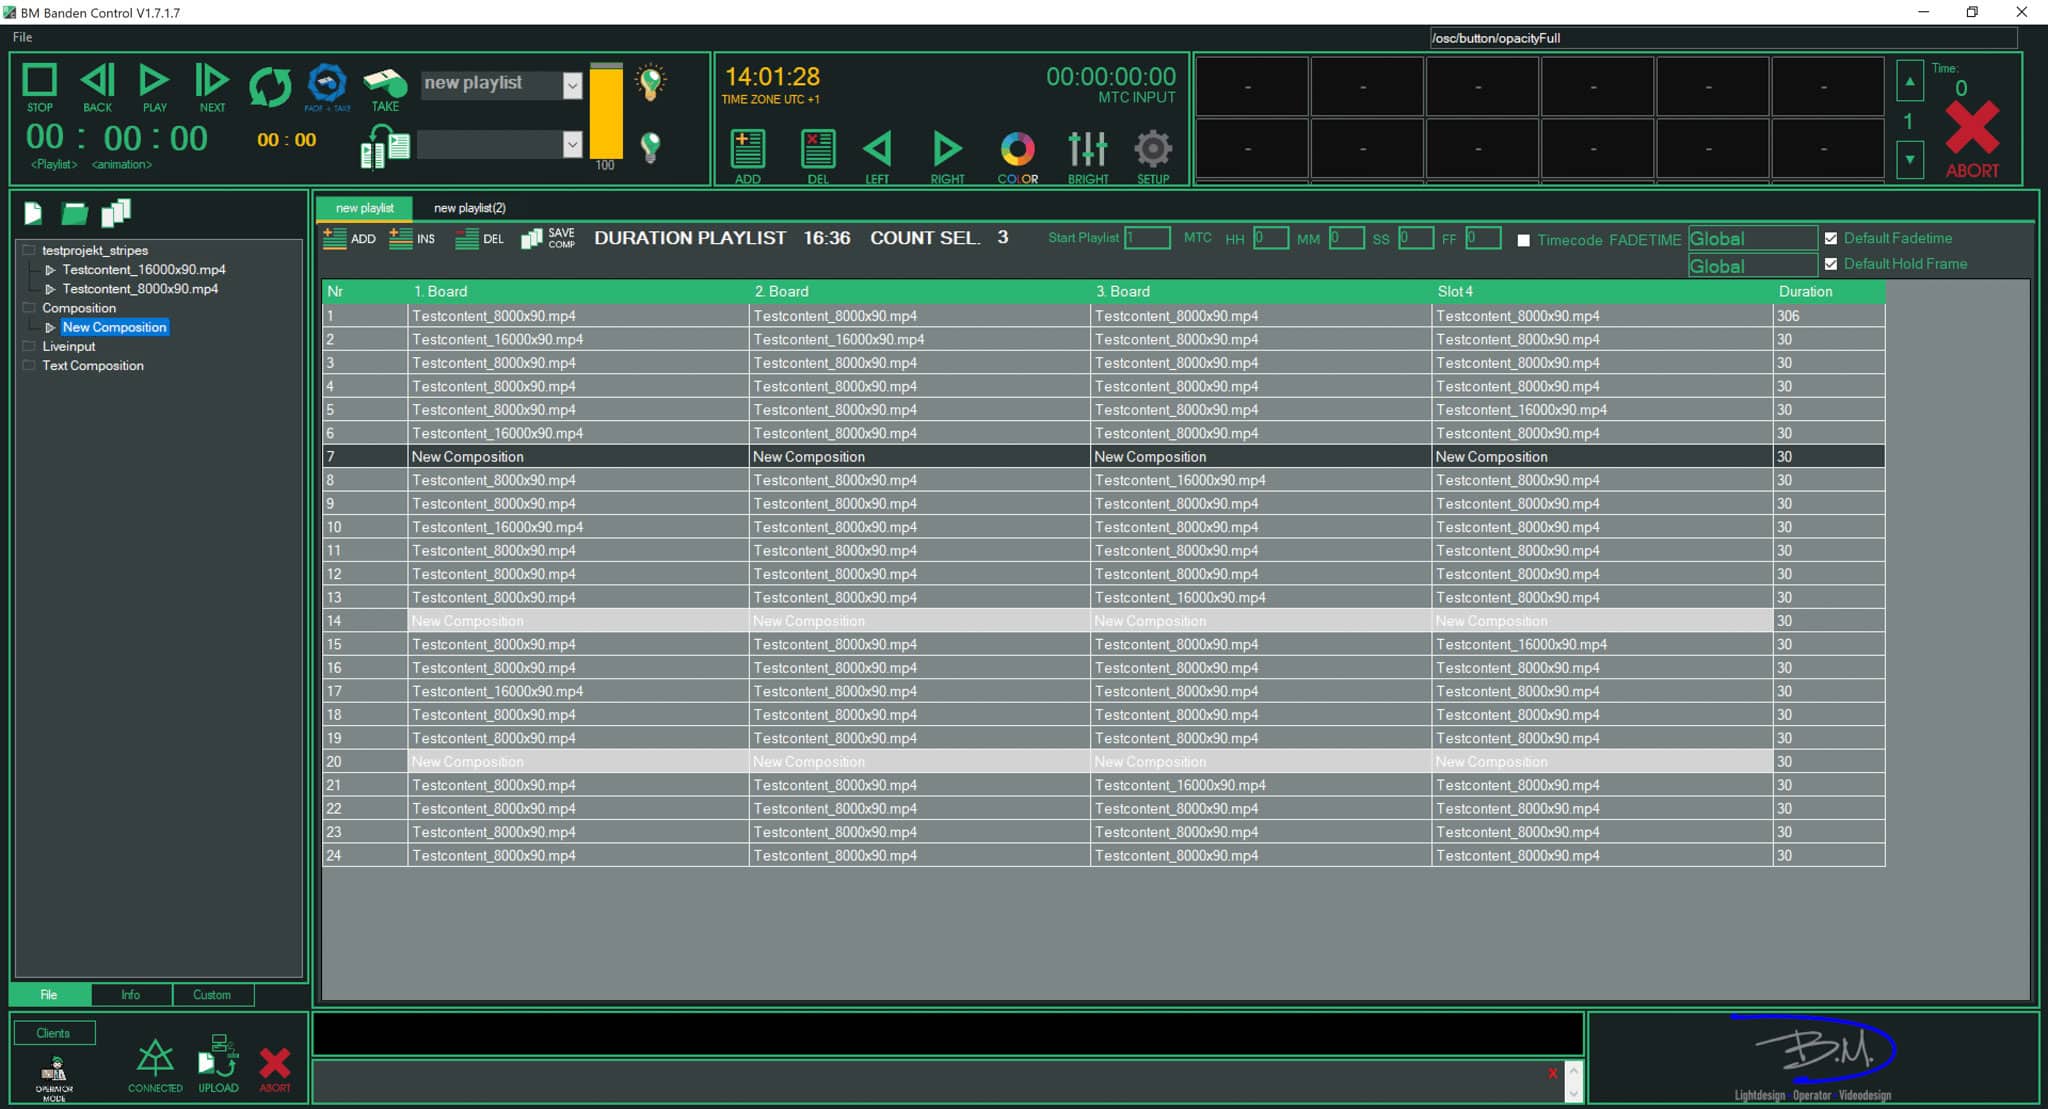Click SAVE COMP icon in the playlist toolbar
This screenshot has height=1109, width=2048.
(532, 238)
